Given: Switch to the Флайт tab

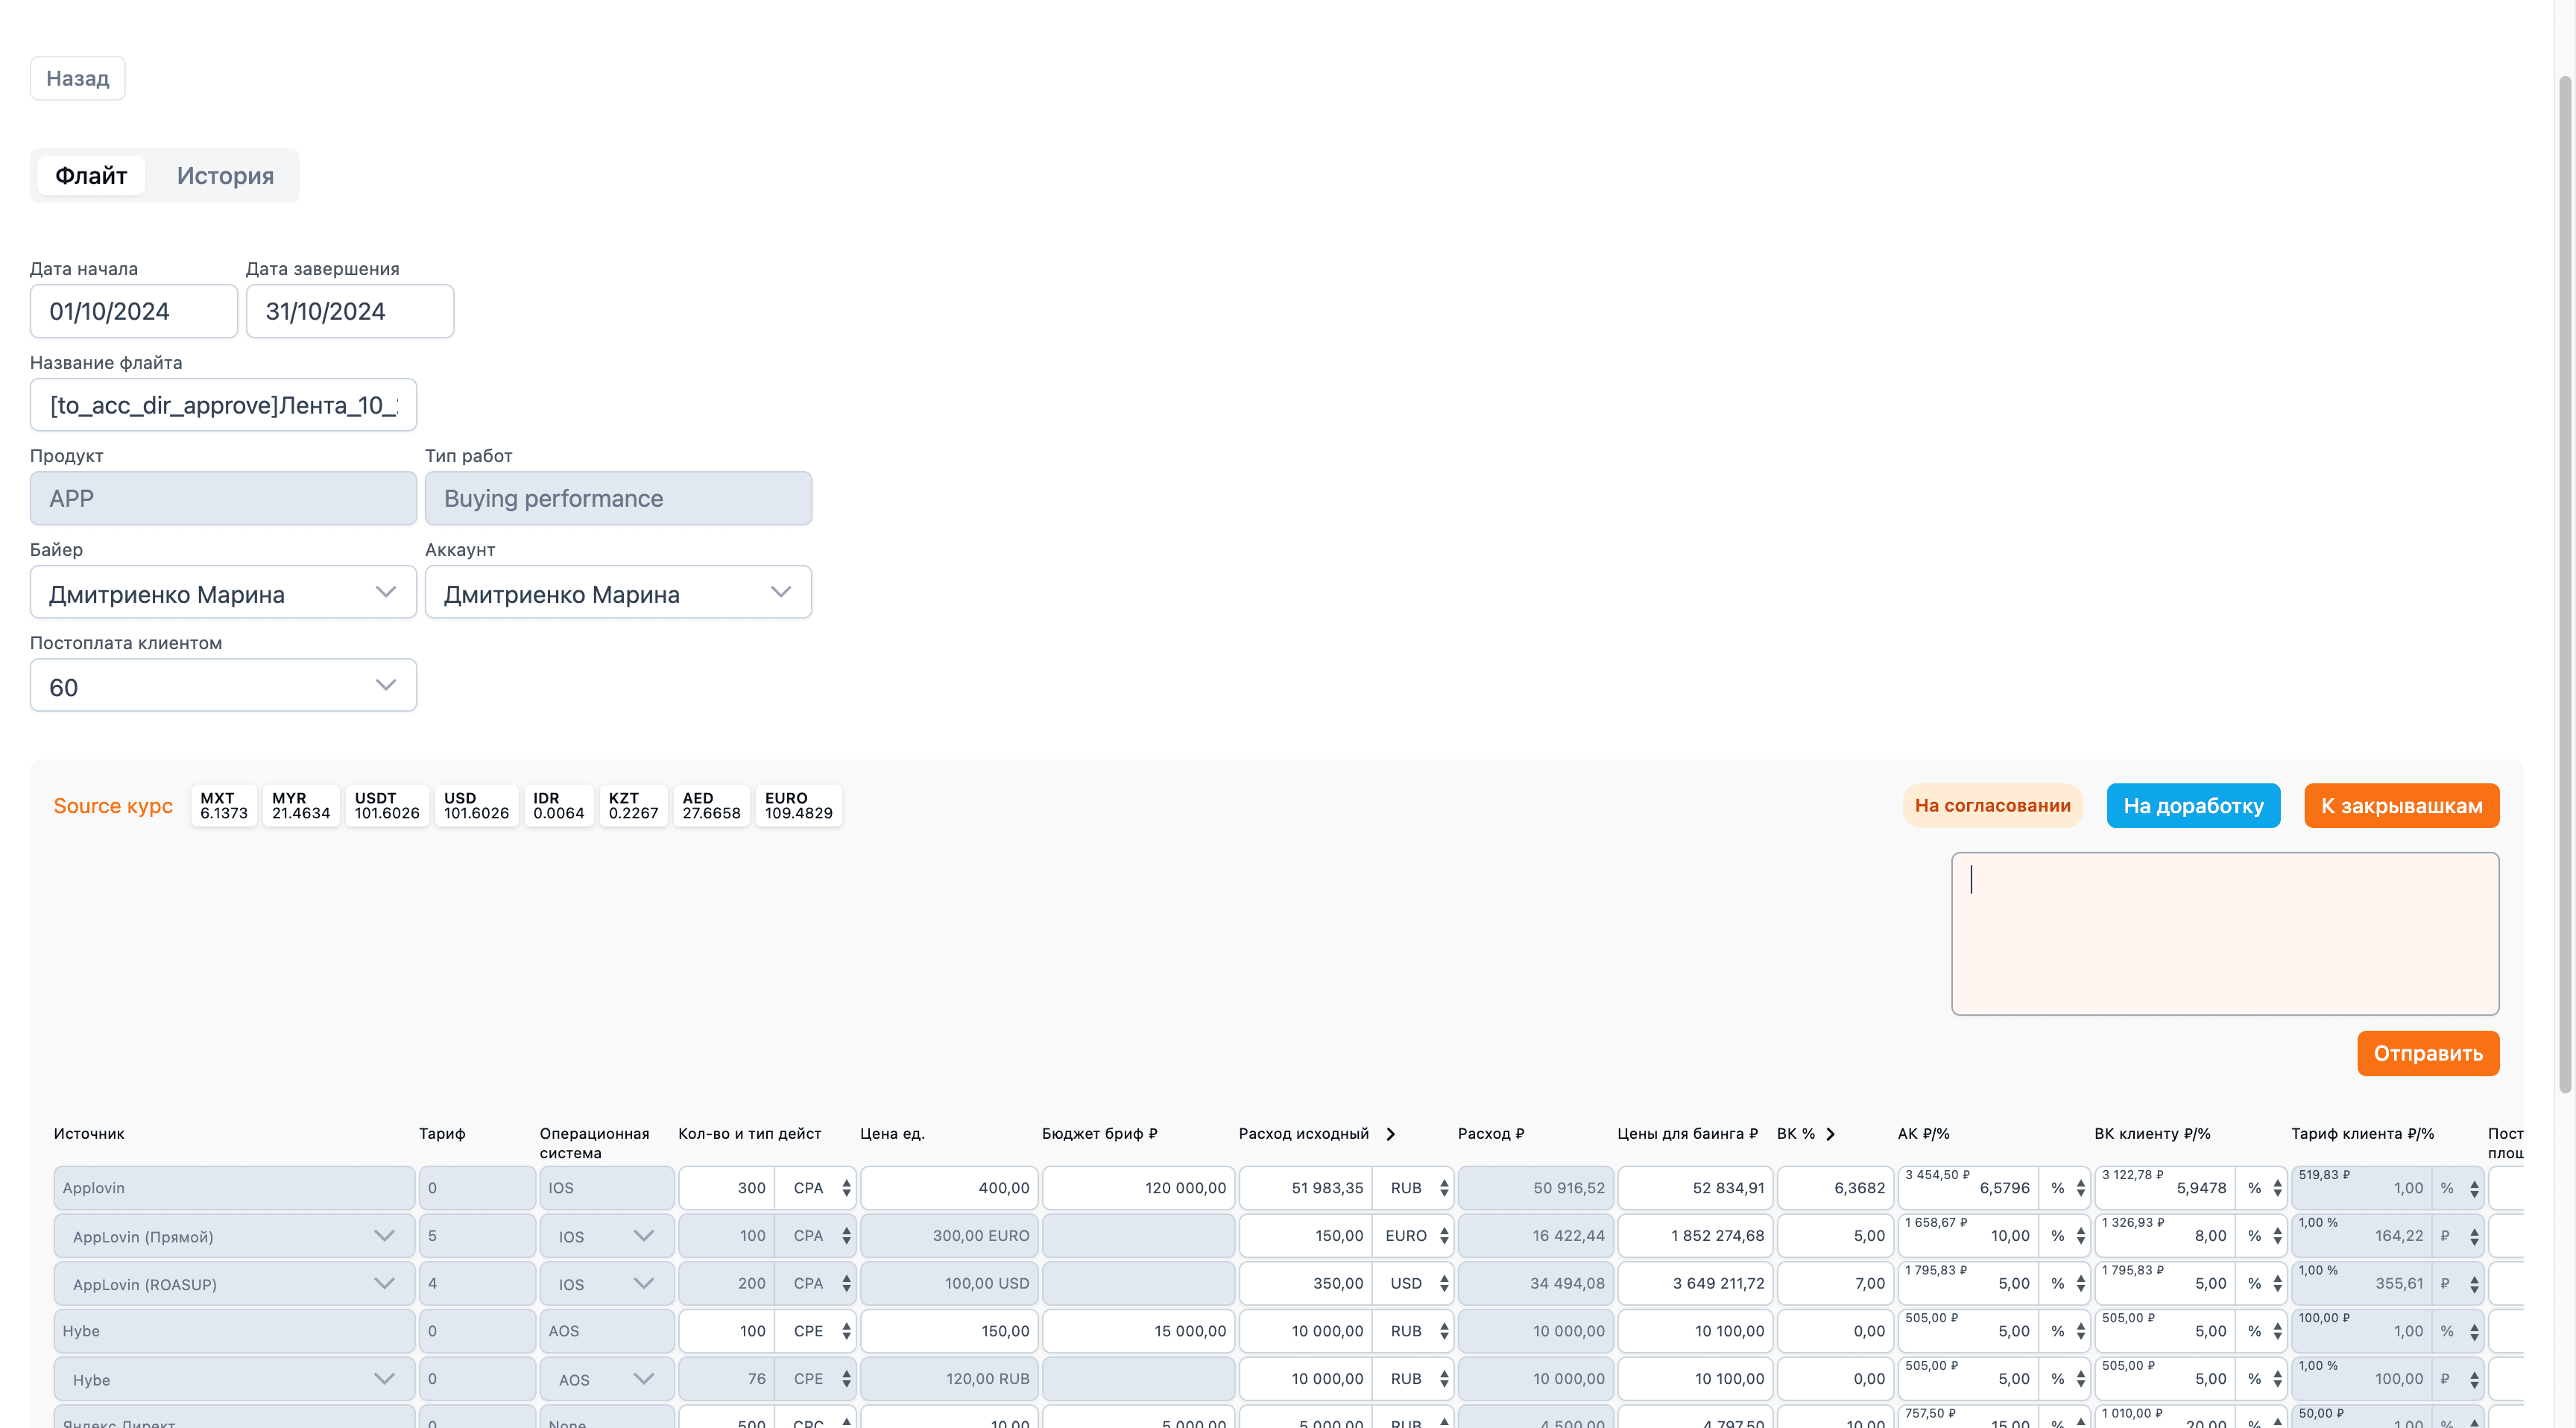Looking at the screenshot, I should click(x=91, y=176).
